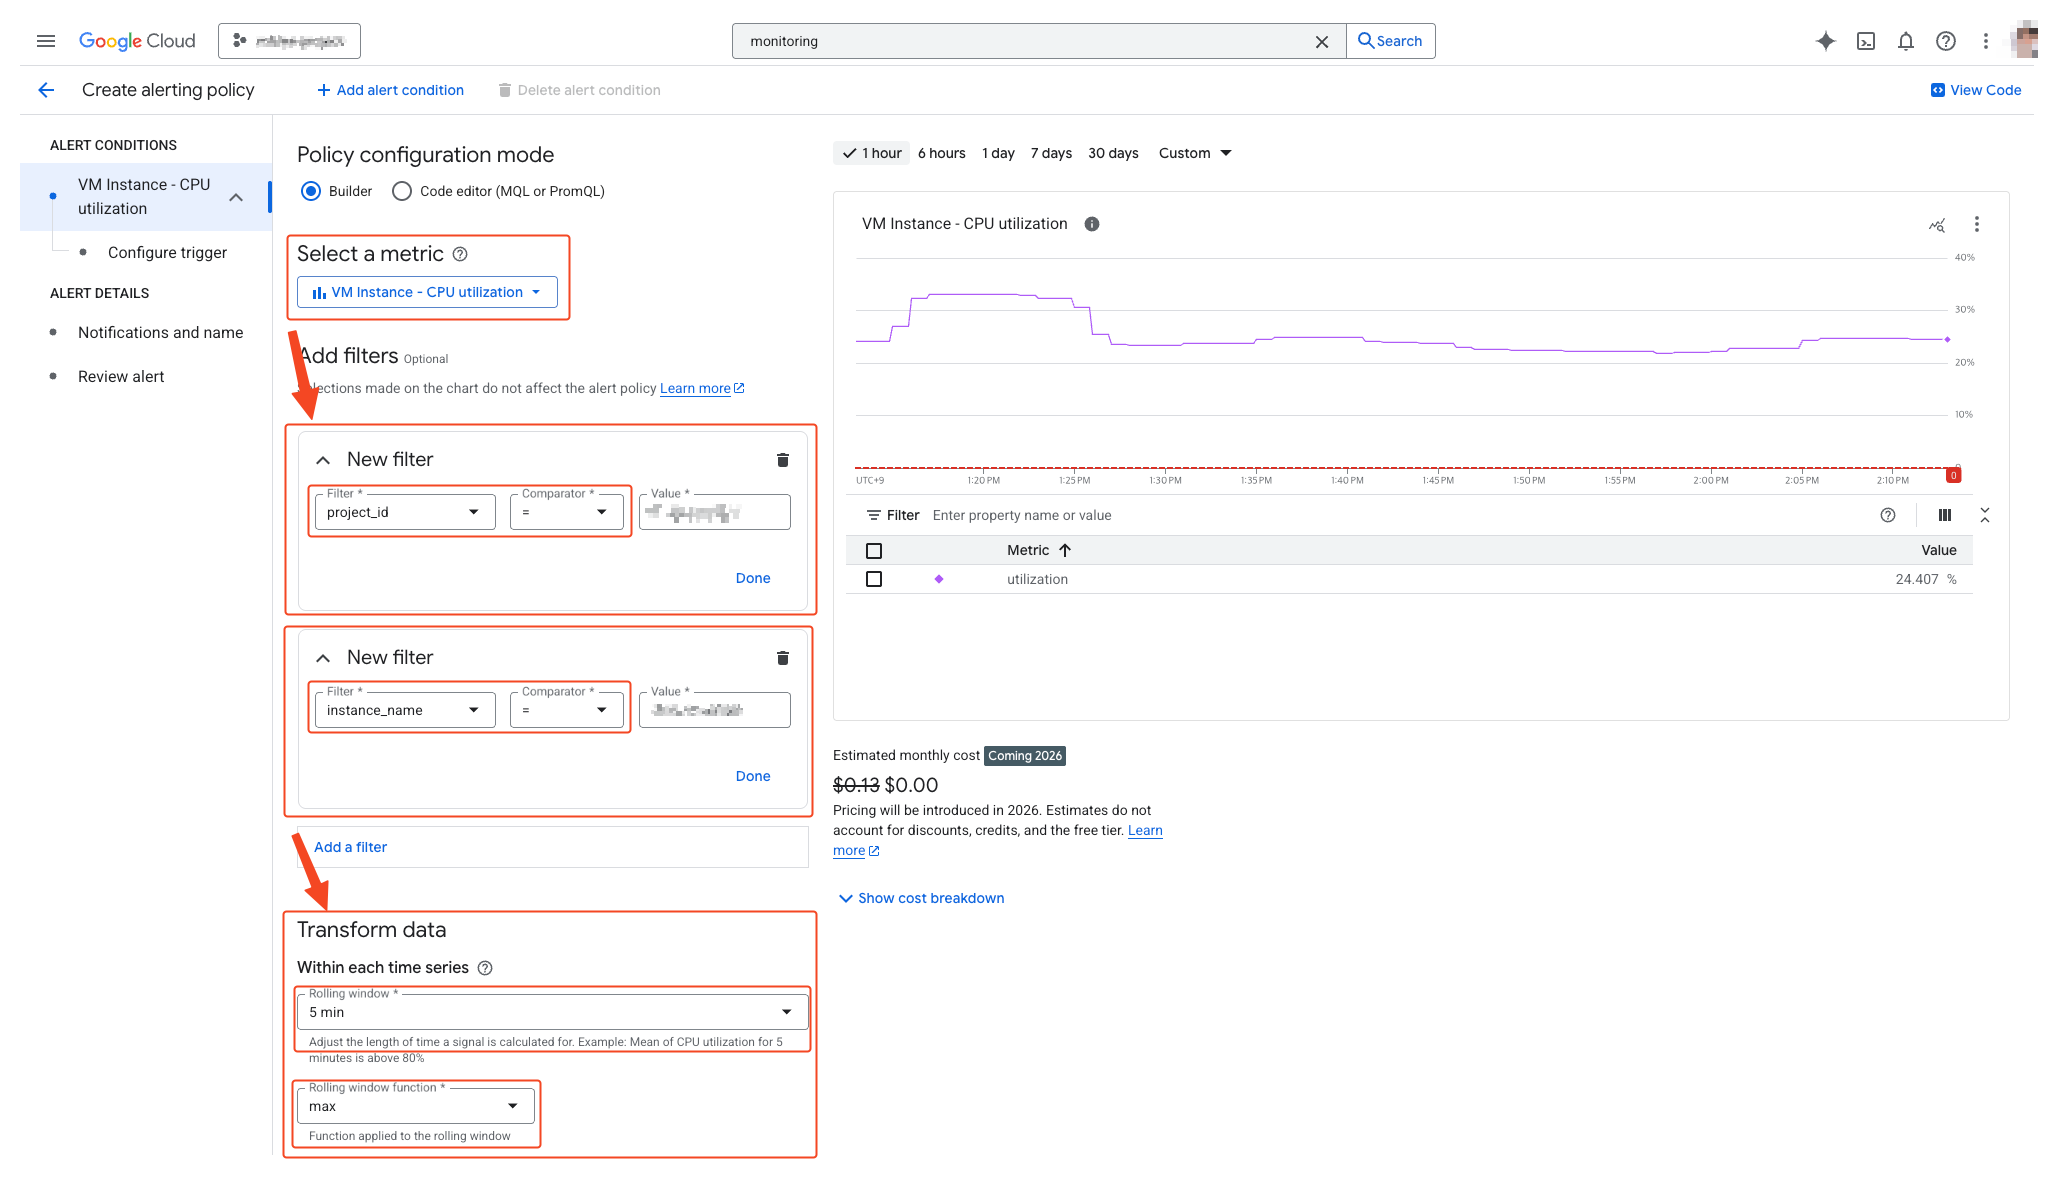Click the purple utilization series swatch
The width and height of the screenshot is (2058, 1178).
pyautogui.click(x=939, y=579)
